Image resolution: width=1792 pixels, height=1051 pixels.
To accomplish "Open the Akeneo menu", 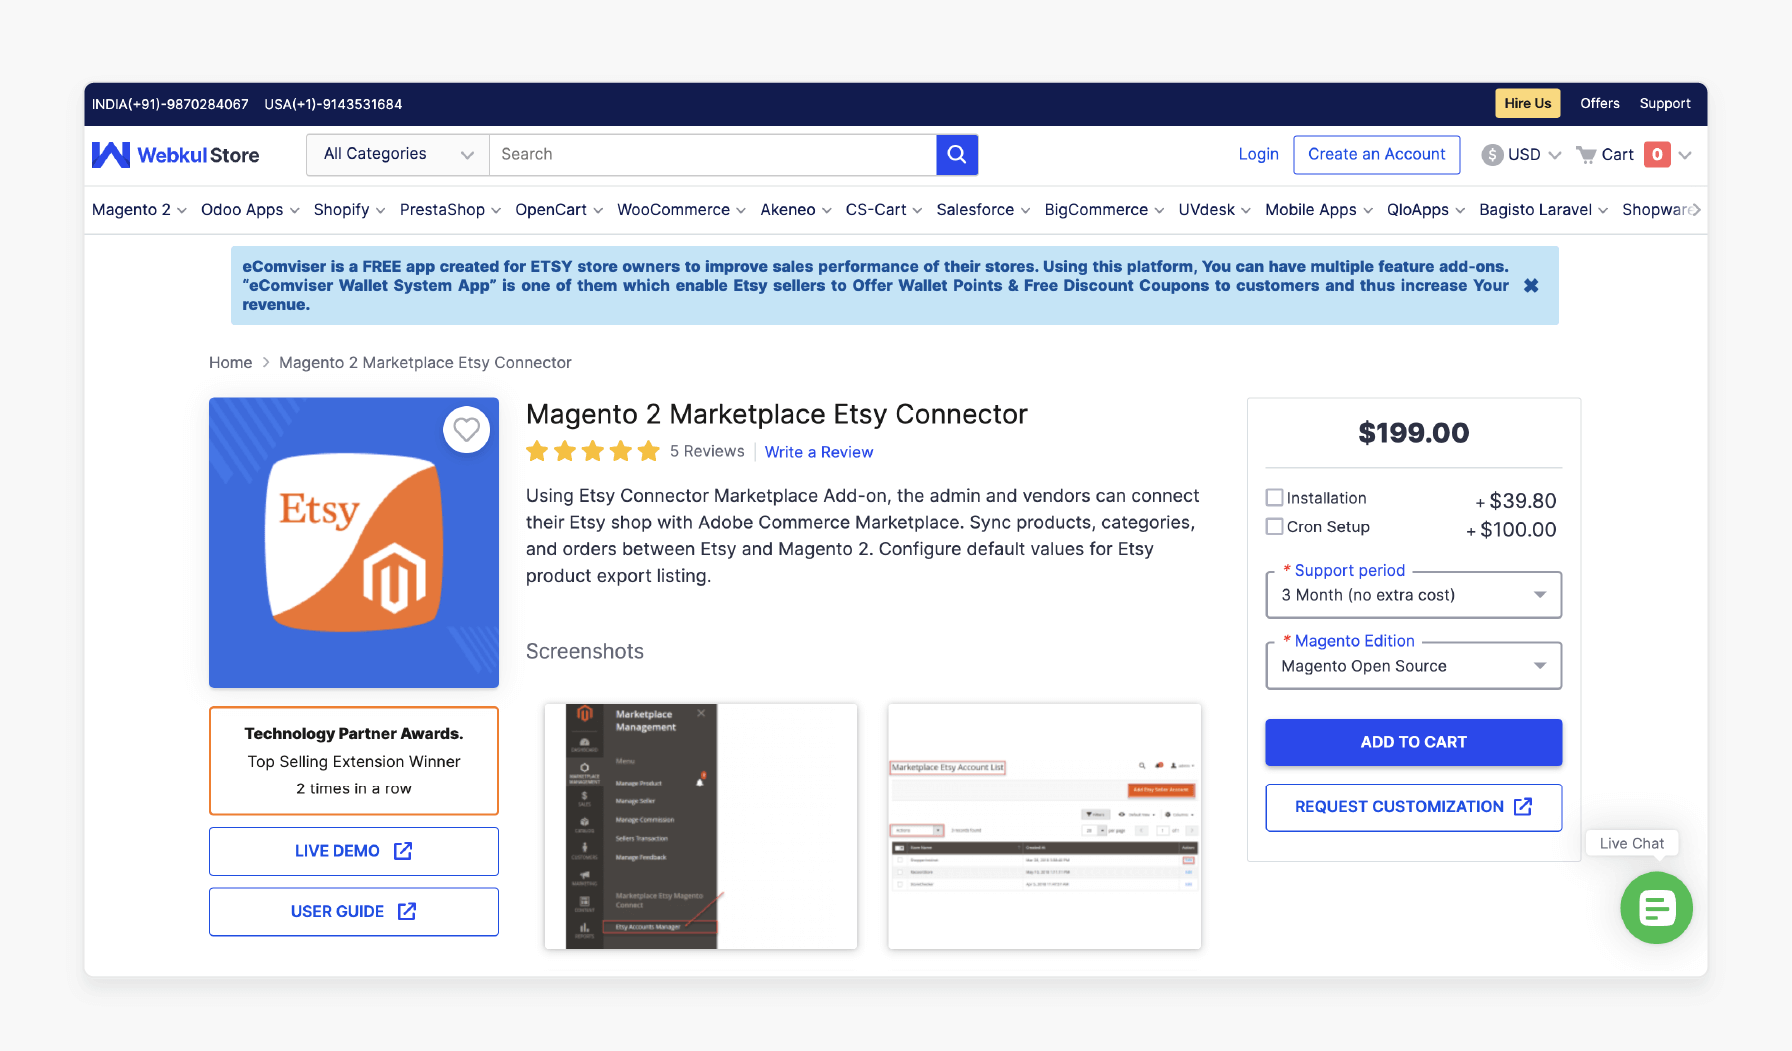I will pyautogui.click(x=795, y=209).
